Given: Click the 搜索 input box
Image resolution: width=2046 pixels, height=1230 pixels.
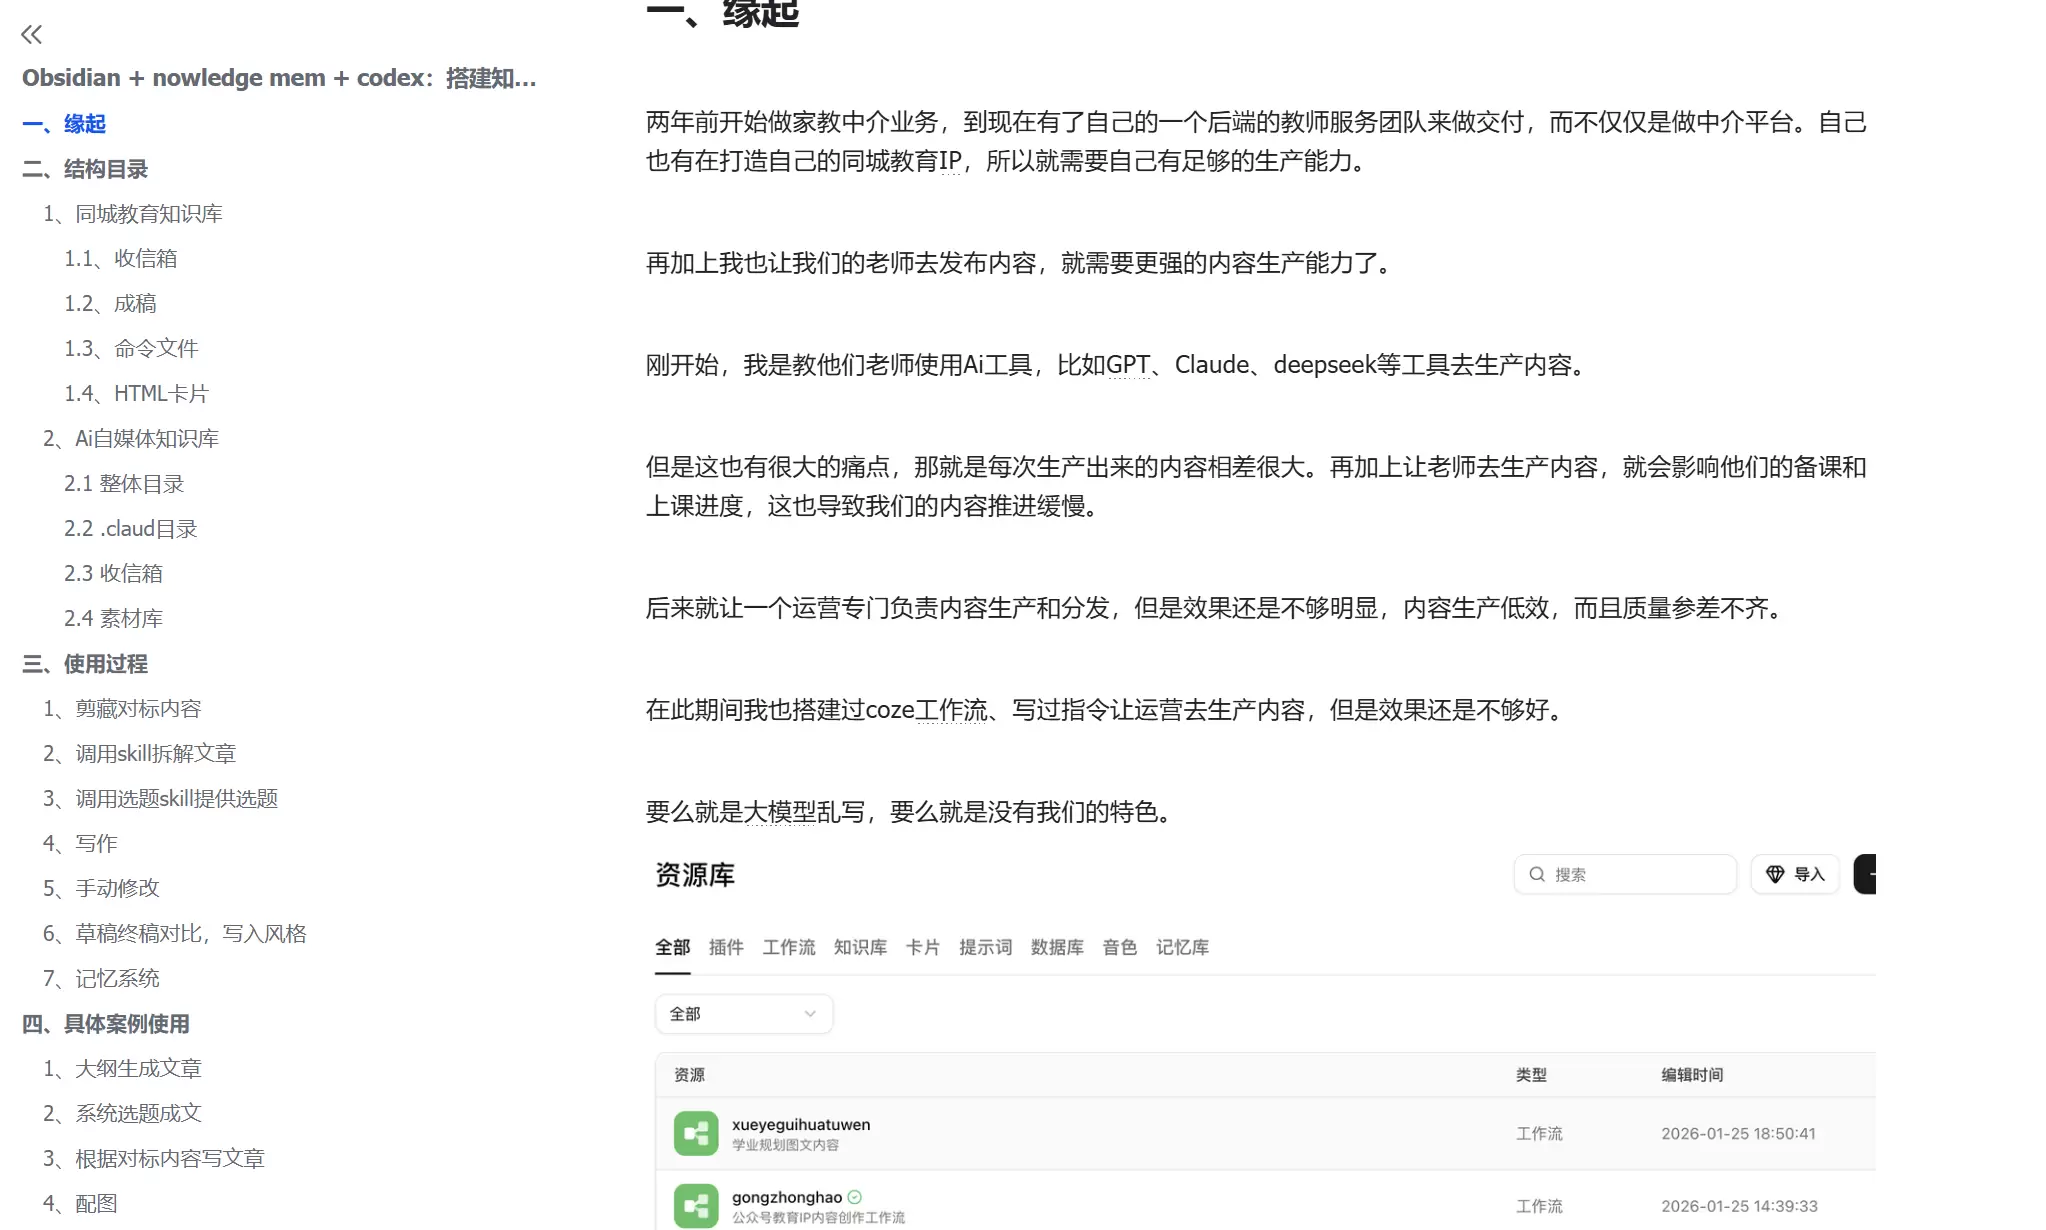Looking at the screenshot, I should click(x=1630, y=874).
